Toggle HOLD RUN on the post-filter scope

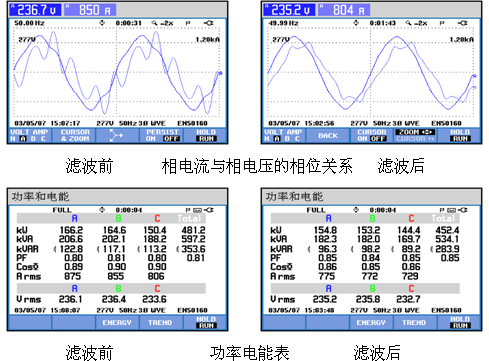tap(460, 136)
